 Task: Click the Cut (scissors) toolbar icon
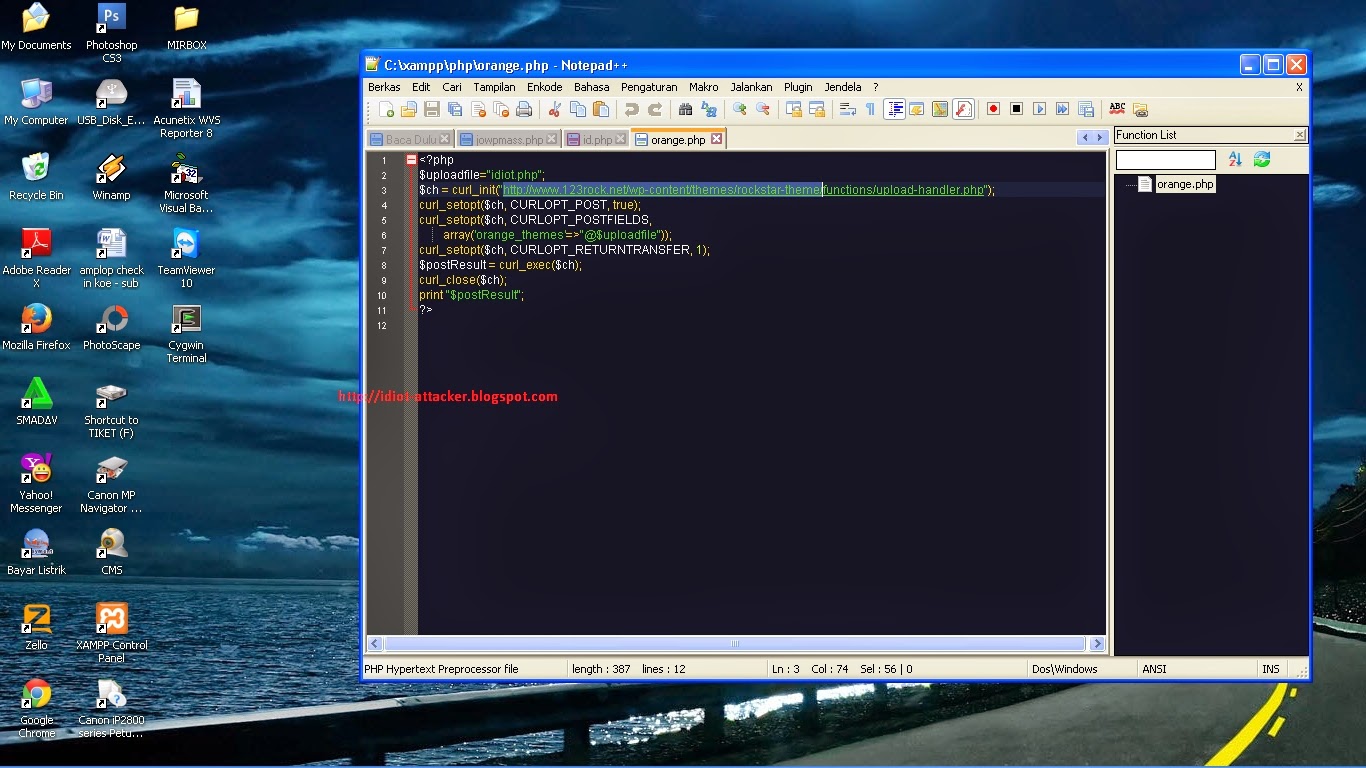click(x=555, y=109)
